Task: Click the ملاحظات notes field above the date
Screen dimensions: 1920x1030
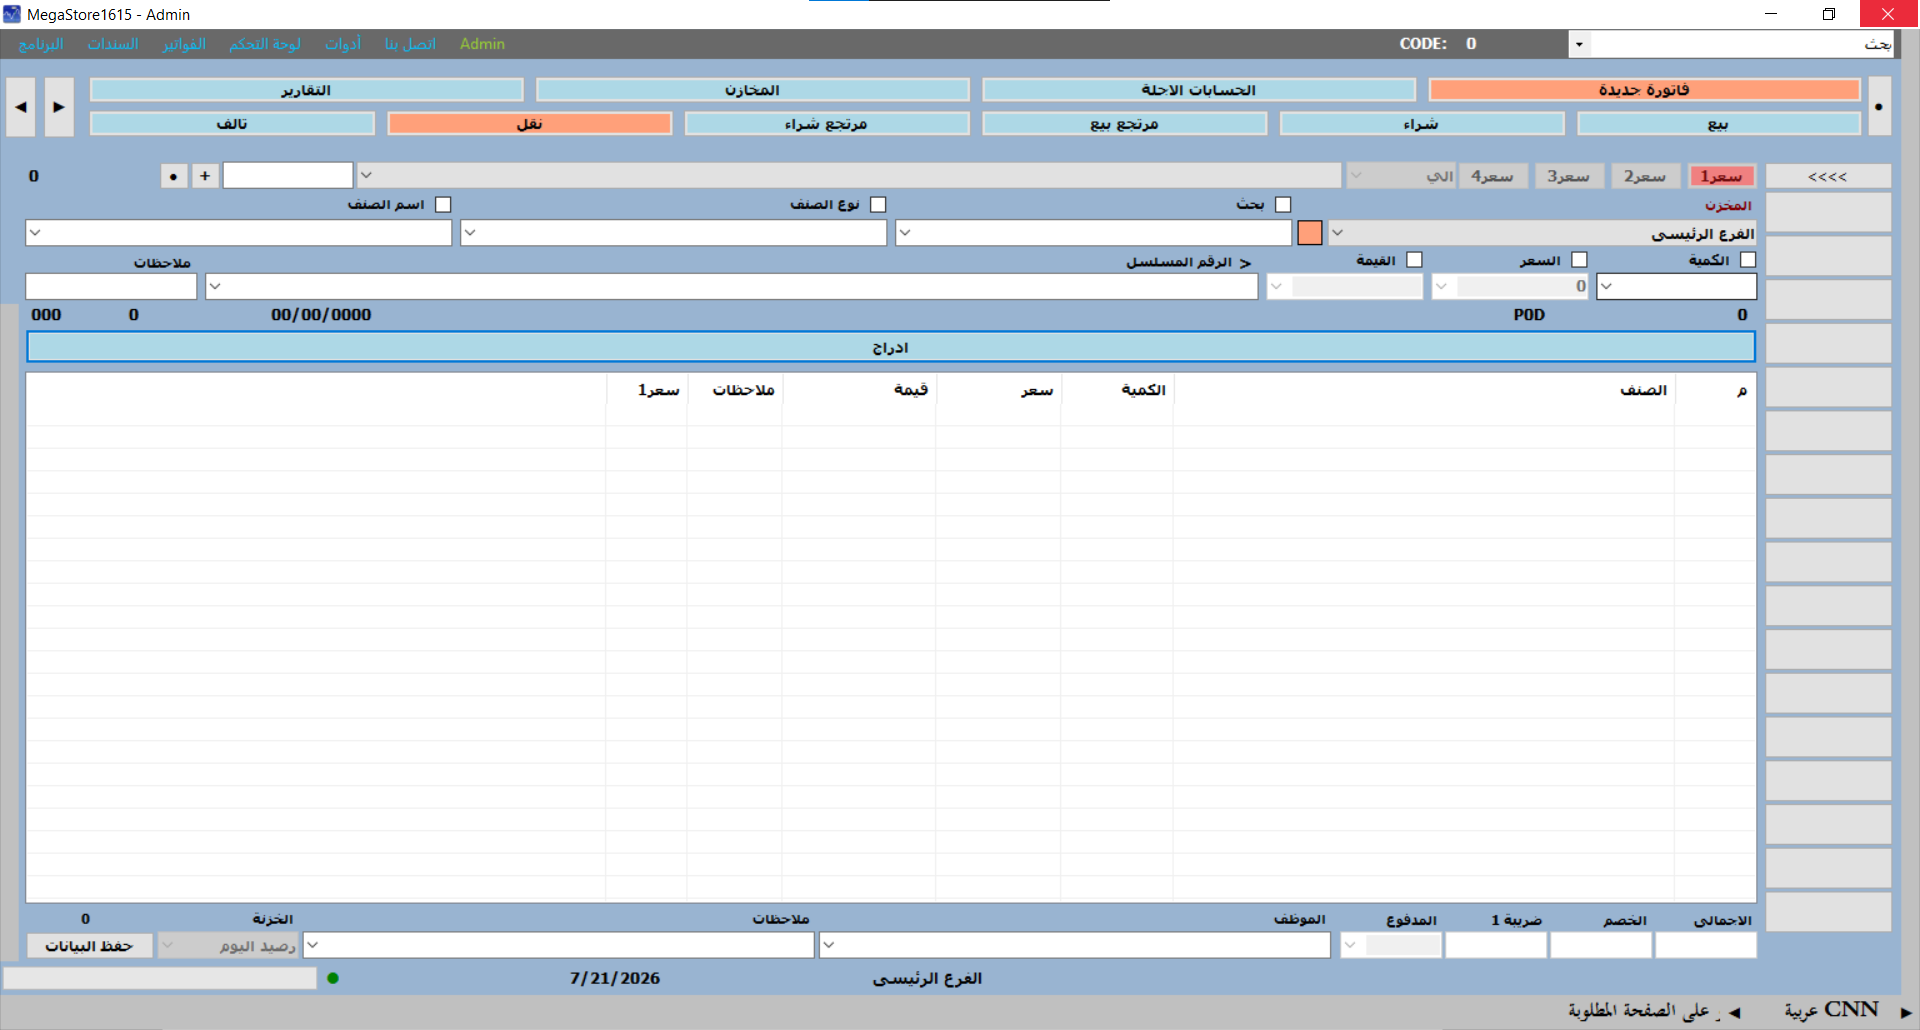Action: [111, 286]
